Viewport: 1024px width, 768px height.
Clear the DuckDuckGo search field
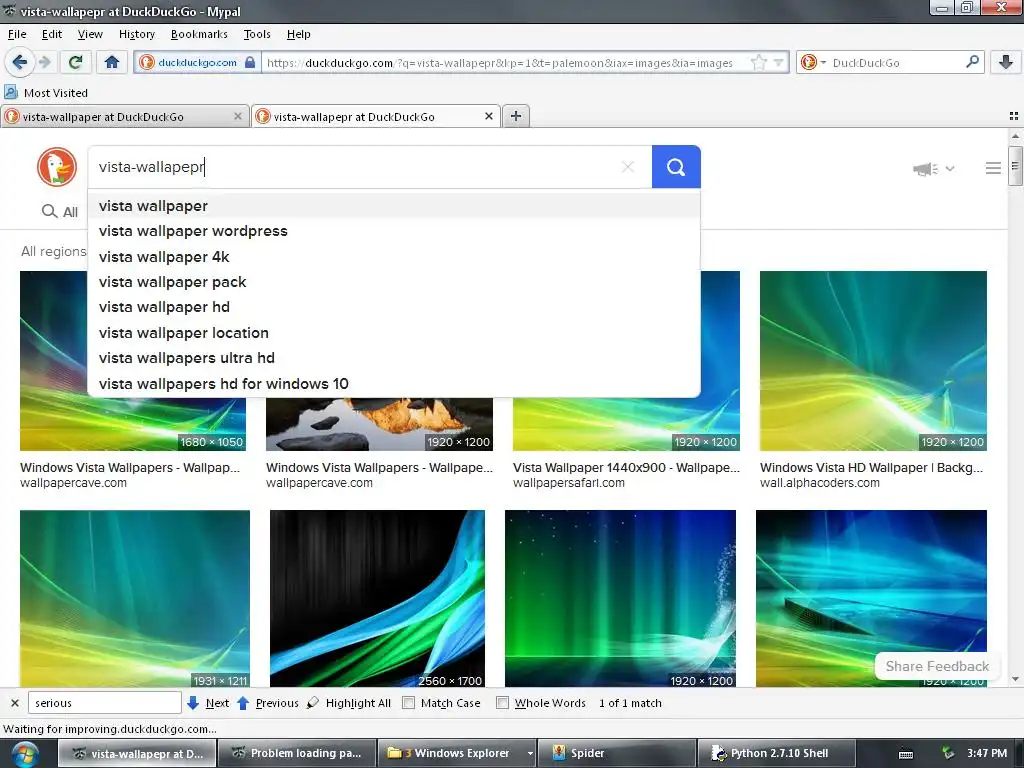tap(628, 167)
